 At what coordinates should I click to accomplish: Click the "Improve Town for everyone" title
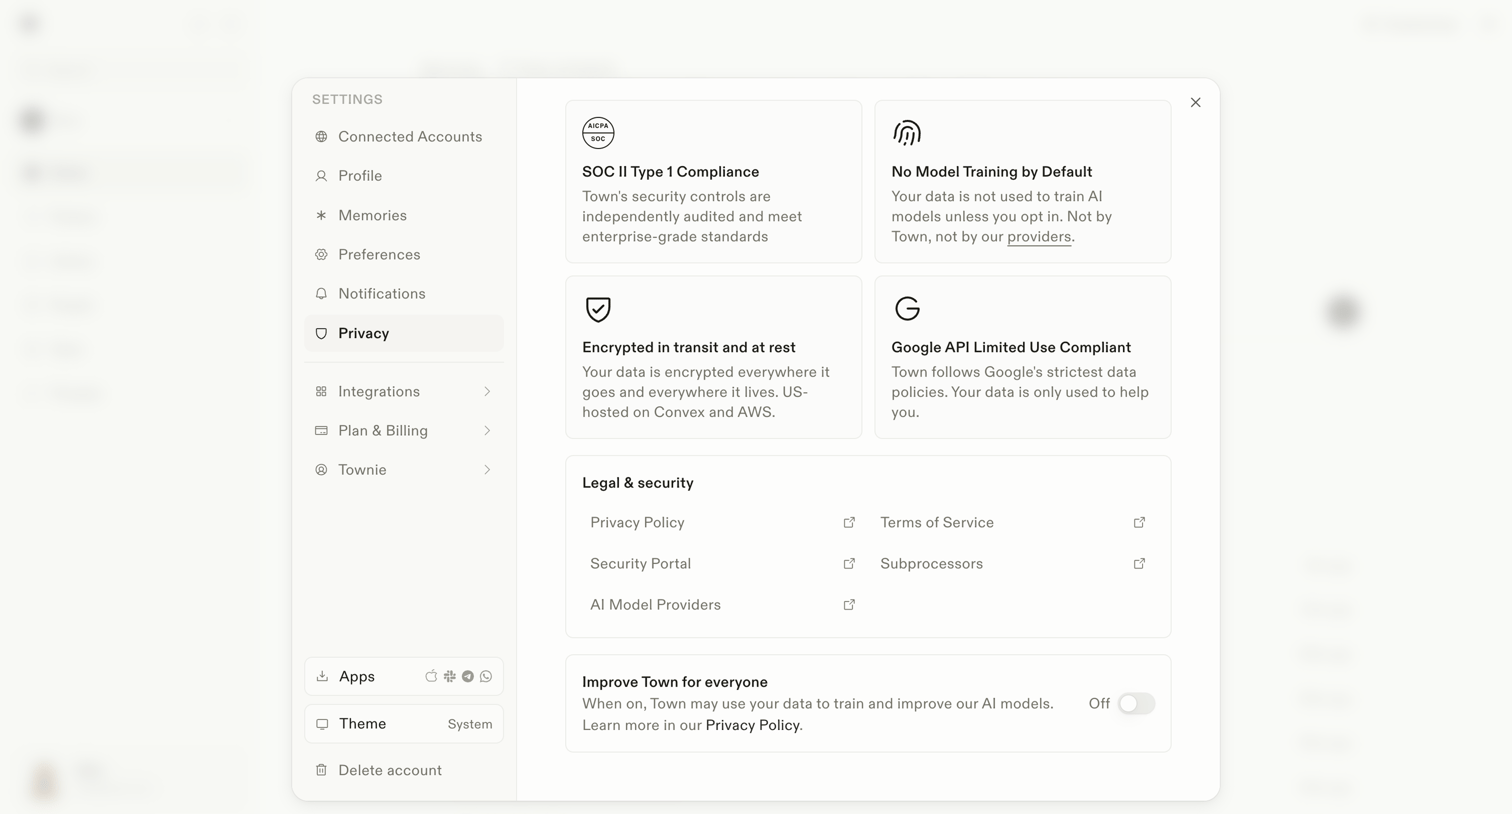tap(675, 682)
